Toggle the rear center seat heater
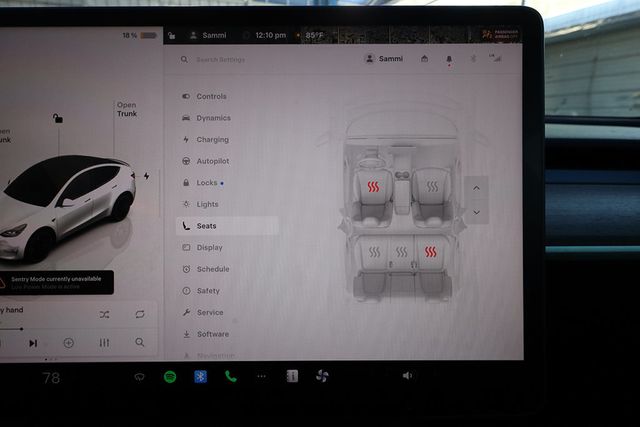This screenshot has width=640, height=427. click(x=402, y=252)
